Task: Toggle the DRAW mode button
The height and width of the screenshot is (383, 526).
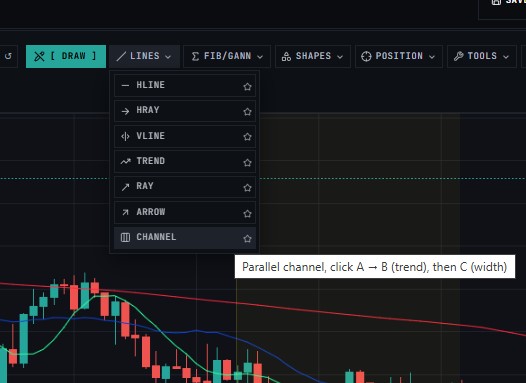Action: (66, 56)
